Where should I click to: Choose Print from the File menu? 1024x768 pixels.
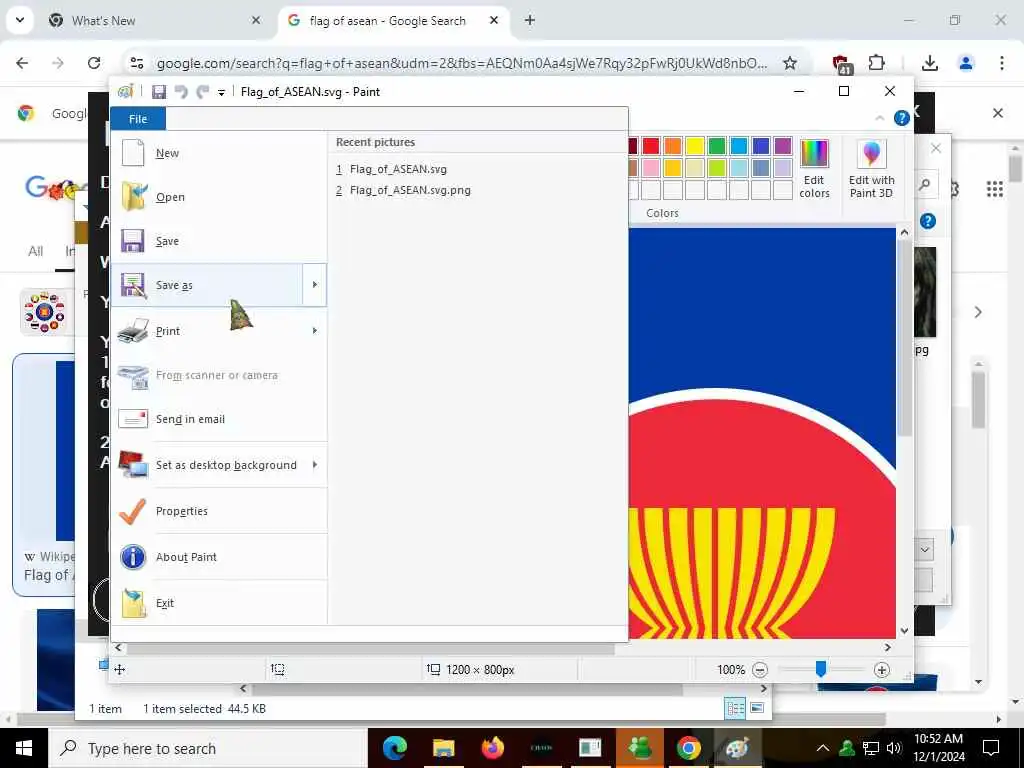207,331
